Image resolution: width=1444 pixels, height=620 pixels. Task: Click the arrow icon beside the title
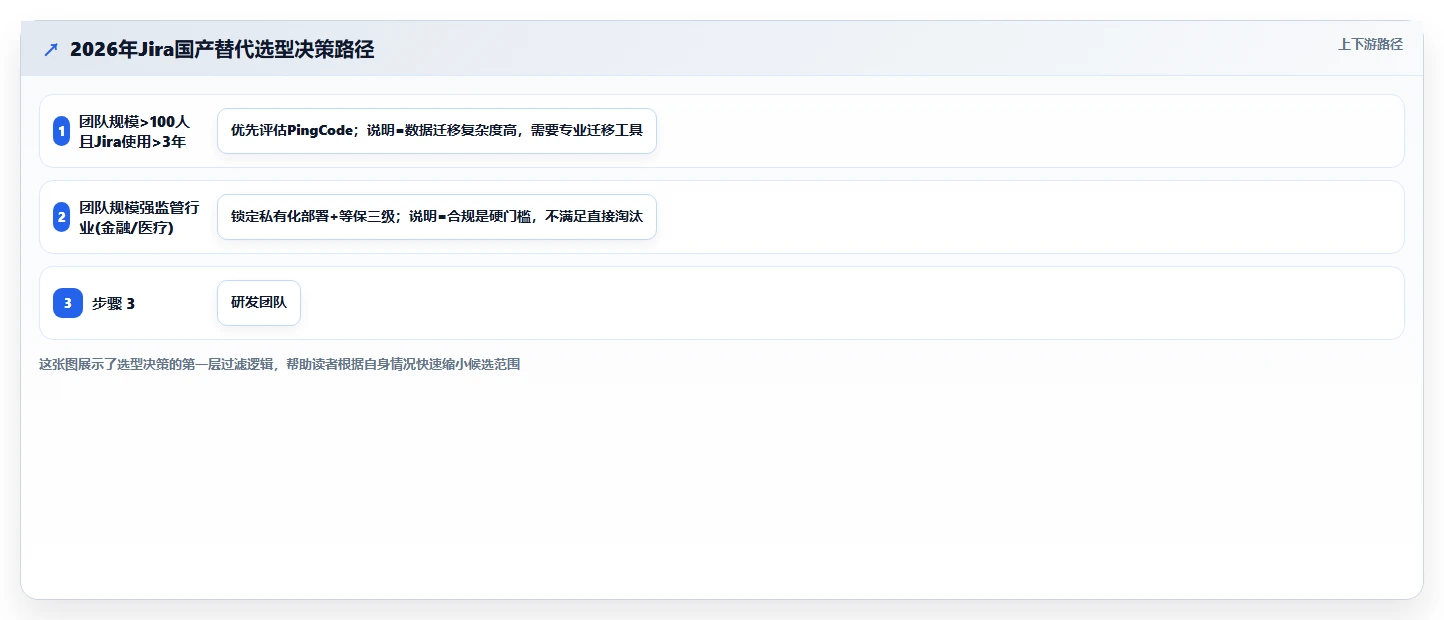[51, 50]
